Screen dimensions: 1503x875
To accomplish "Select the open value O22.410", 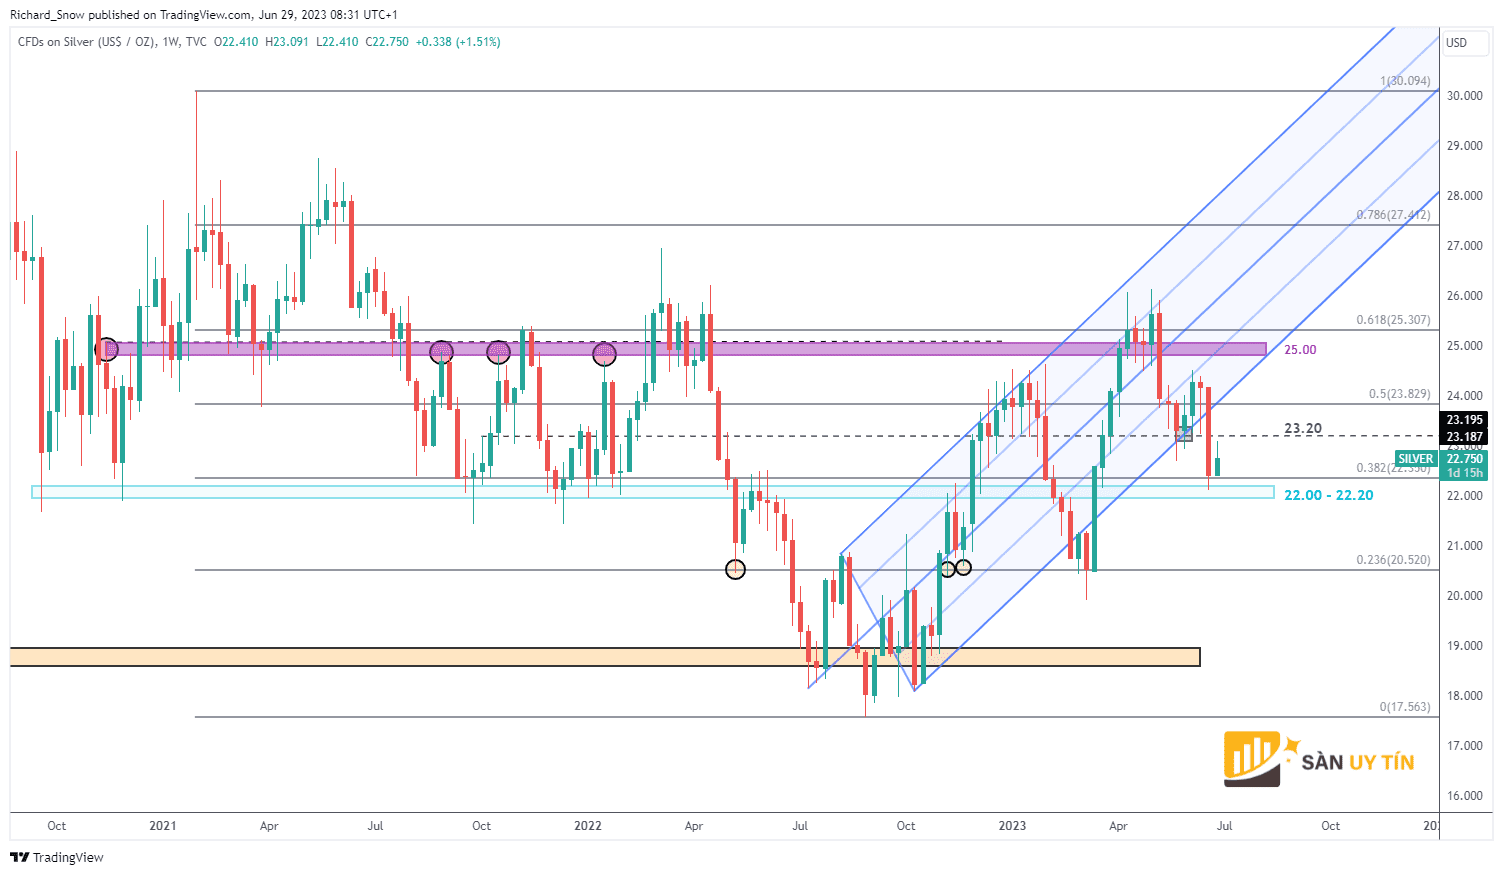I will point(236,42).
